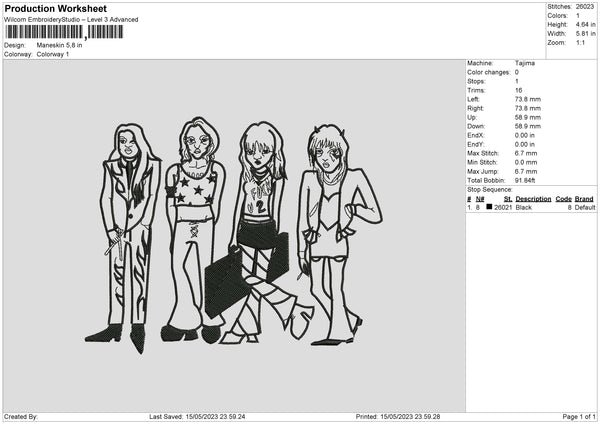Click the 'Created By:' footer label
Screen dimensions: 600x424
(21, 416)
